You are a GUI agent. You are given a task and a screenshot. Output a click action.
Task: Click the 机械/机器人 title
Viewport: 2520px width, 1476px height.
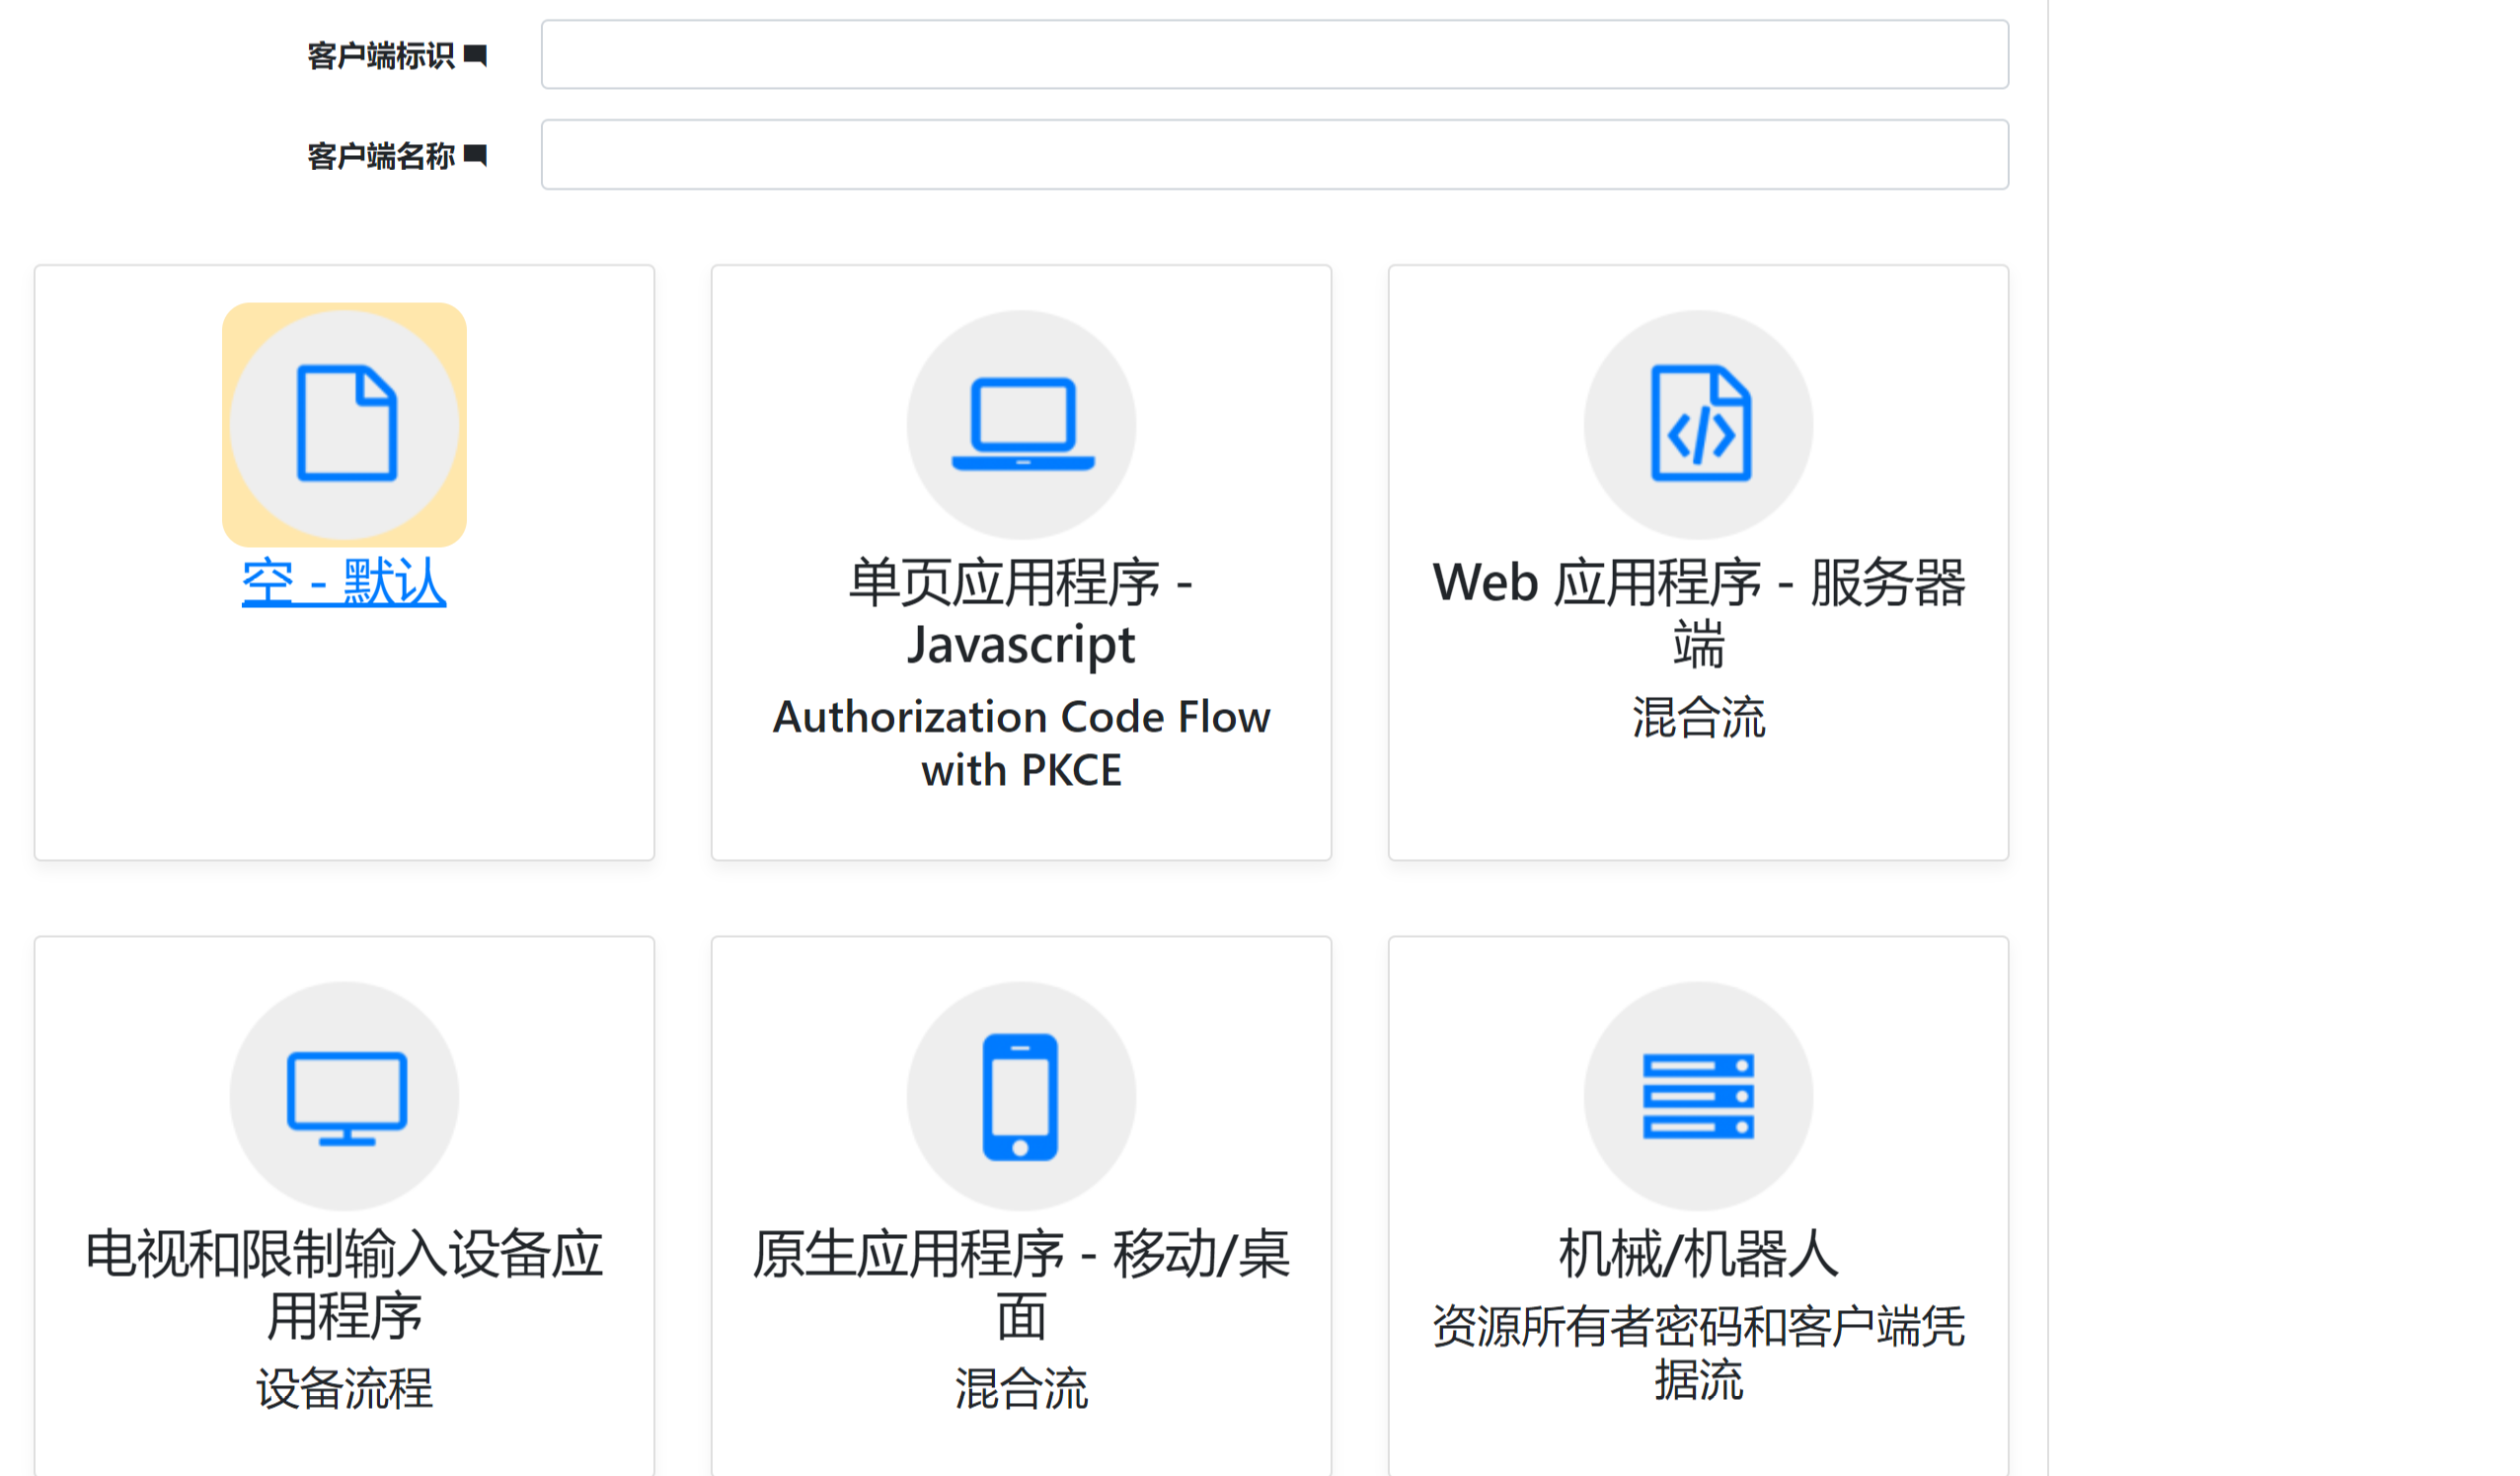tap(1698, 1254)
